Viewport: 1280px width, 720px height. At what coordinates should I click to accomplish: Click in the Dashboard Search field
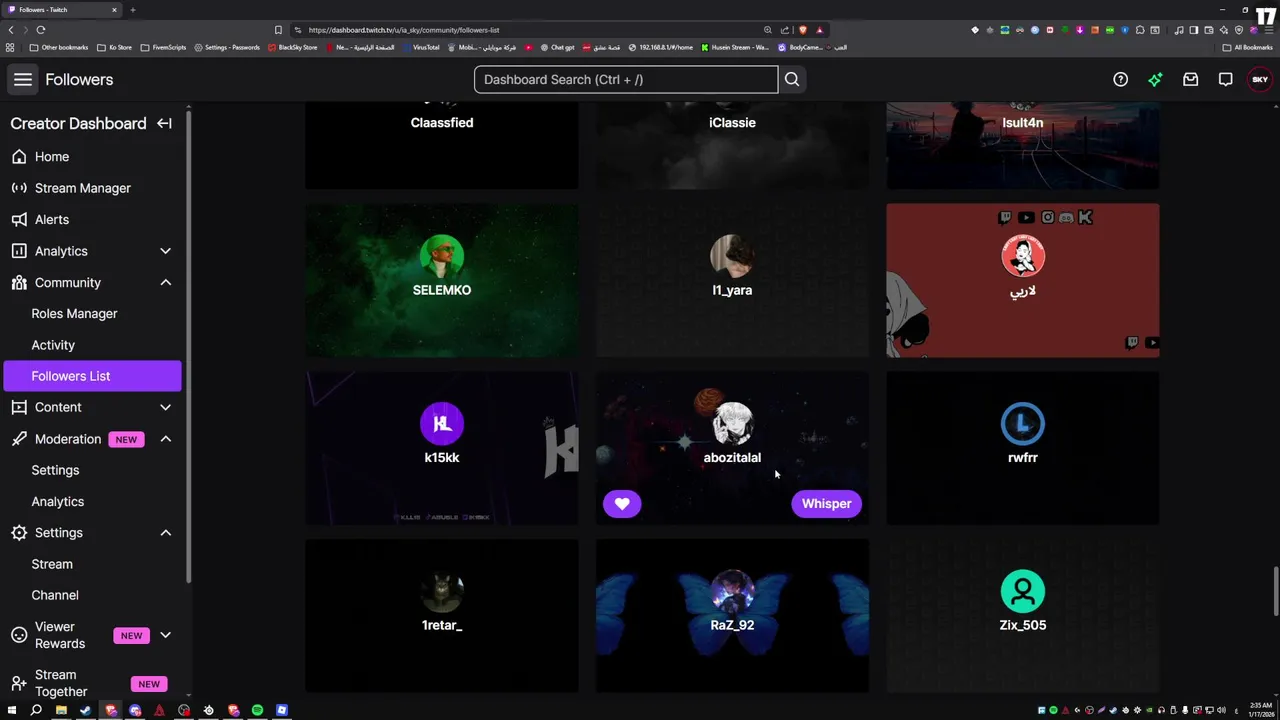point(626,80)
